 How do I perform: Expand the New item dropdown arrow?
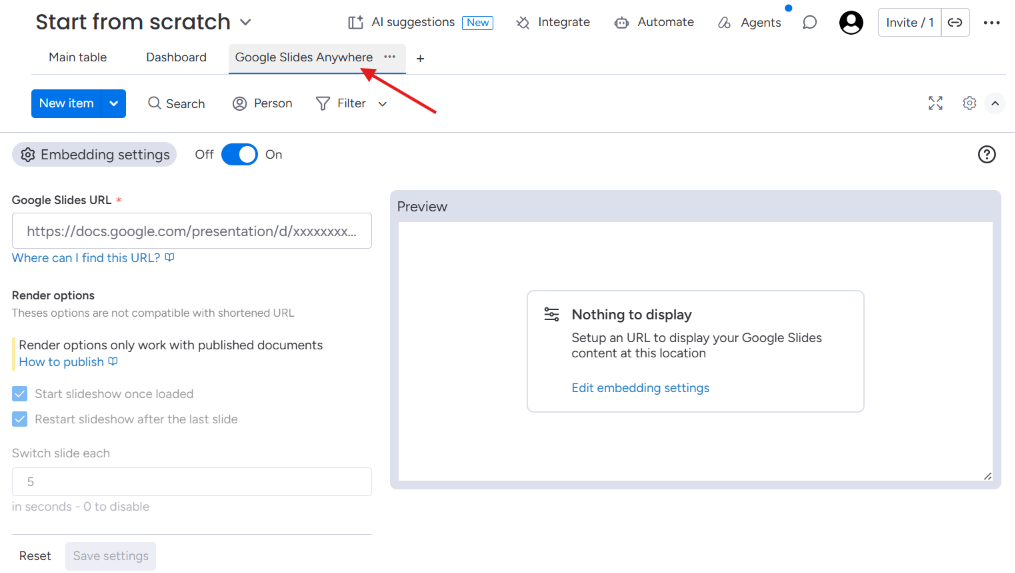click(x=114, y=104)
